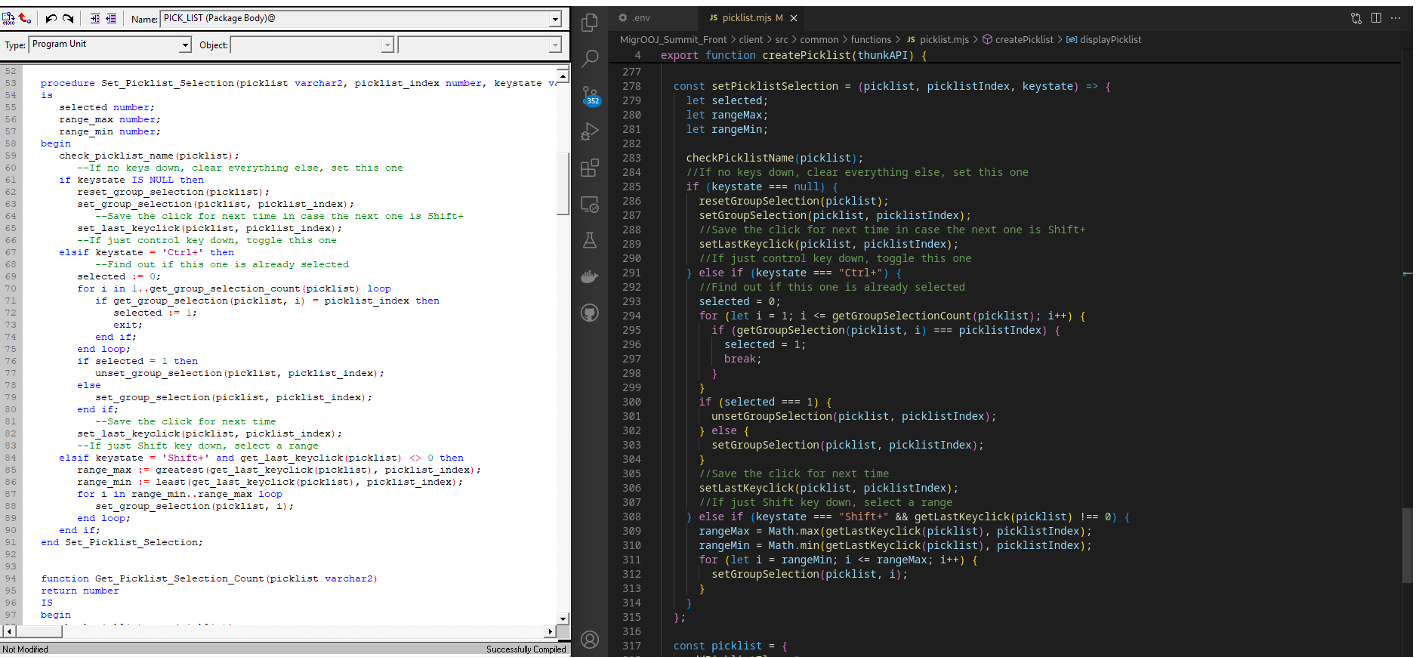1416x658 pixels.
Task: Click 'resetGroupSelection(picklist);' on JS line 286
Action: (793, 201)
